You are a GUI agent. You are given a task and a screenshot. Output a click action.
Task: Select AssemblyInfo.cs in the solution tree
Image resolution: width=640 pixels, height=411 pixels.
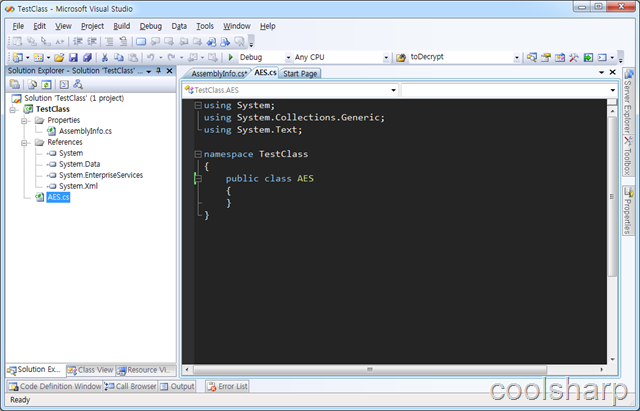[x=85, y=131]
